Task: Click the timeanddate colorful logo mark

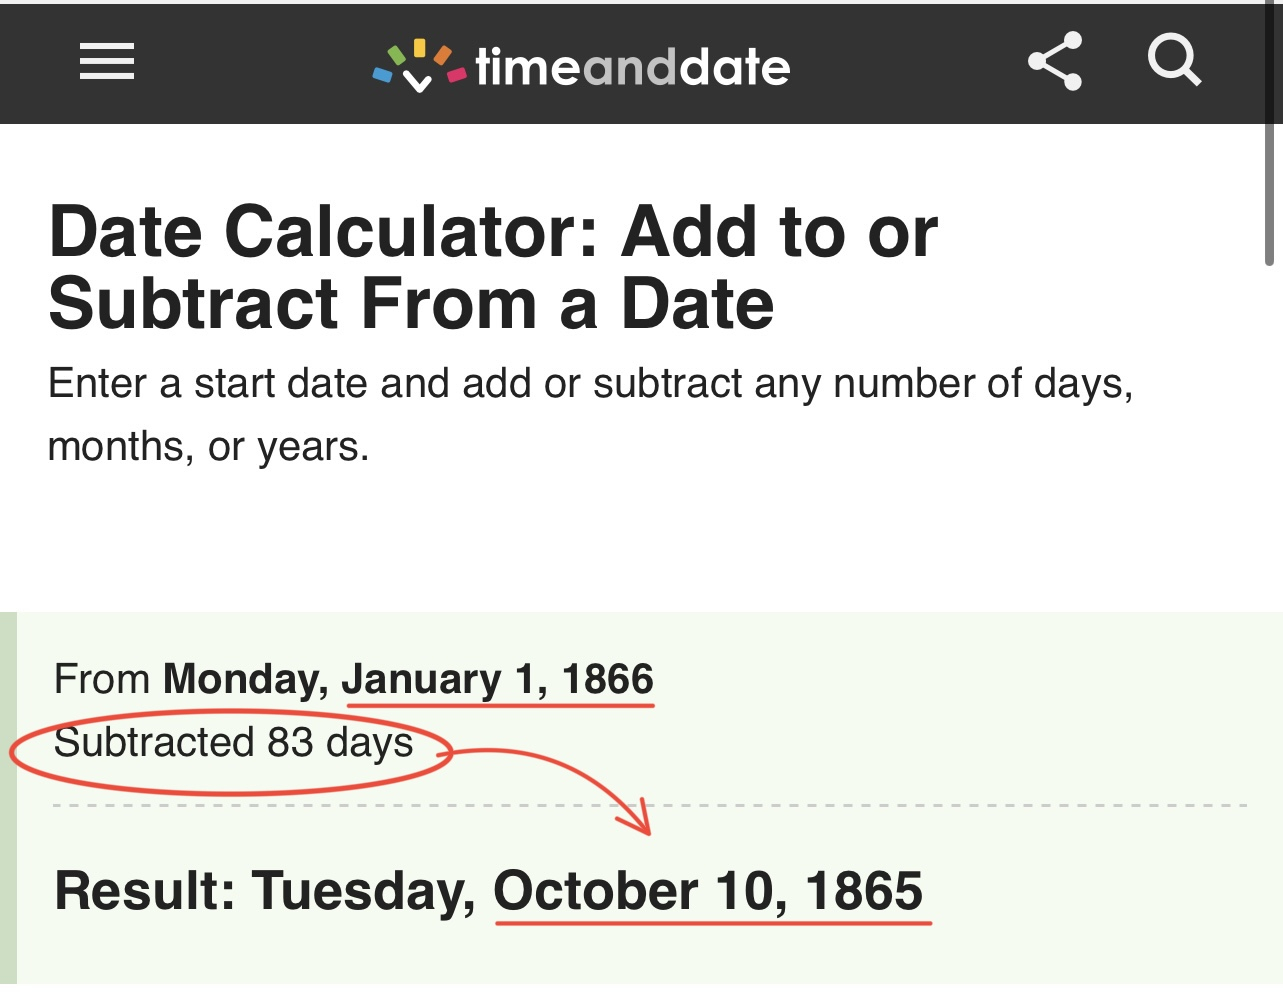Action: [419, 66]
